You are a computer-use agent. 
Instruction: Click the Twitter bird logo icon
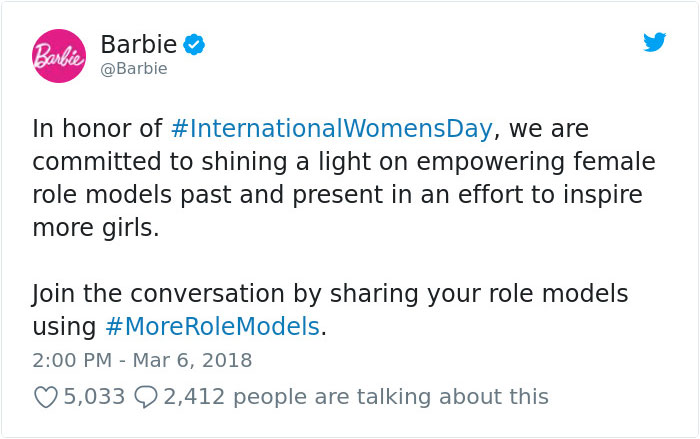(654, 43)
